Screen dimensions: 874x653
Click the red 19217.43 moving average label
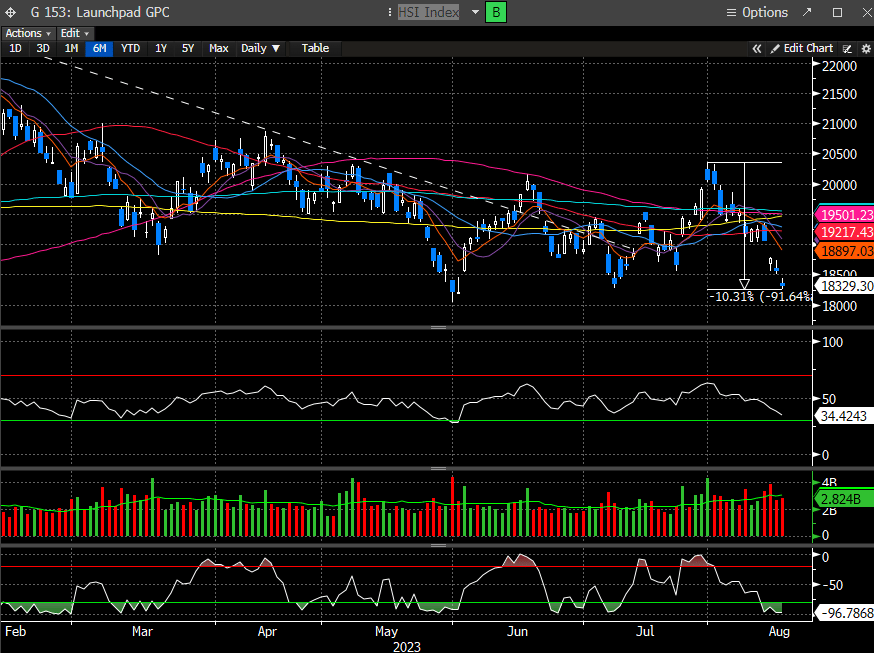point(846,232)
